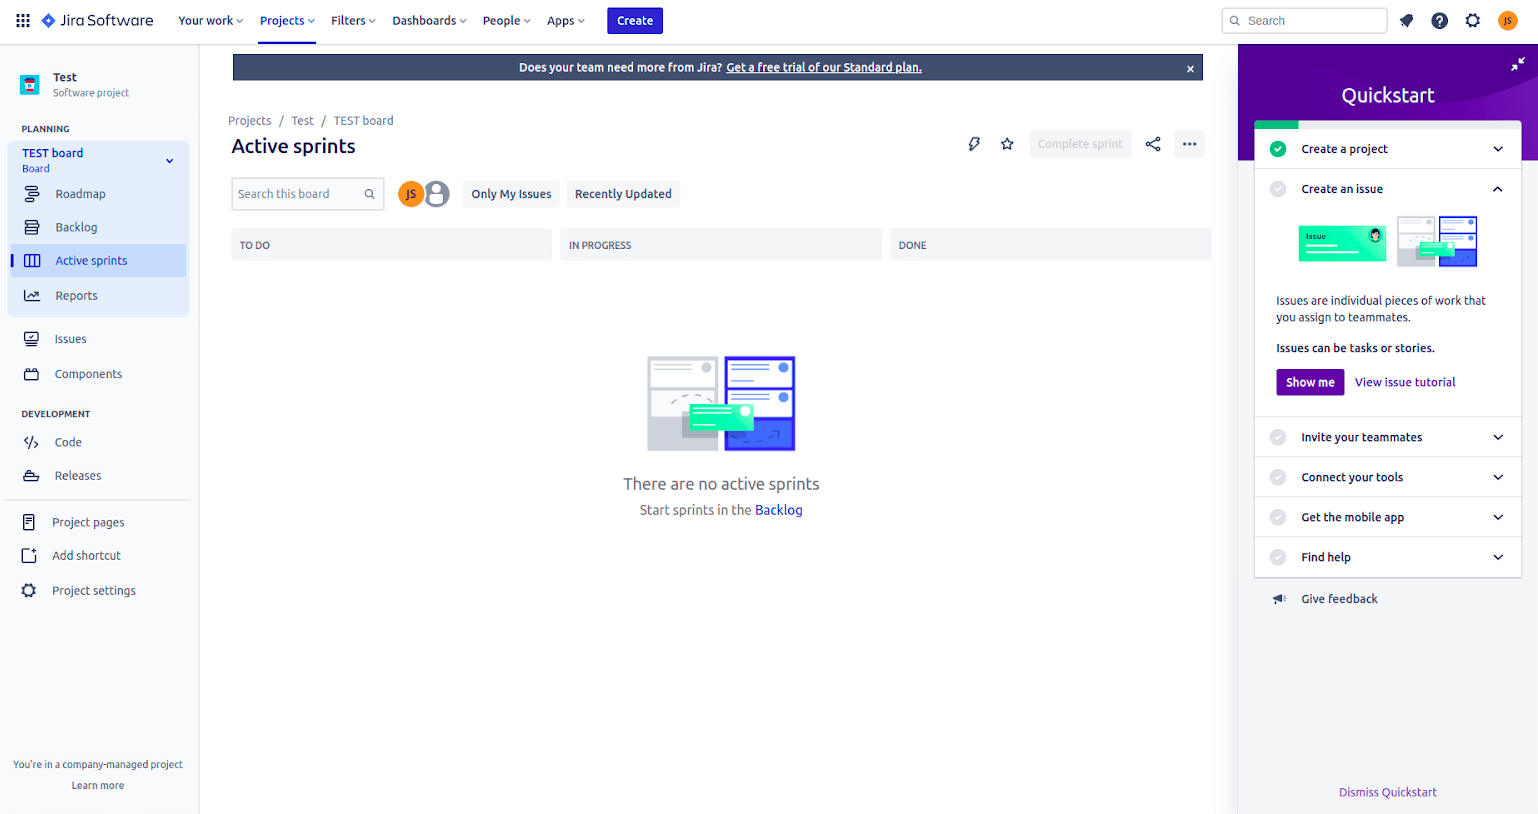Click Invite your teammates step checkmark
The image size is (1538, 814).
[1278, 437]
